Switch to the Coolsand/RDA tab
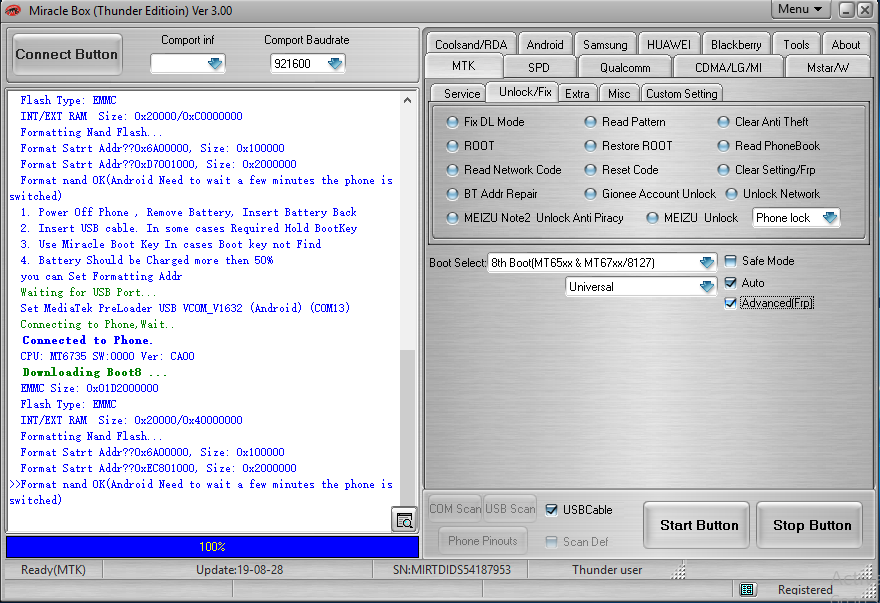The height and width of the screenshot is (603, 880). (x=470, y=44)
